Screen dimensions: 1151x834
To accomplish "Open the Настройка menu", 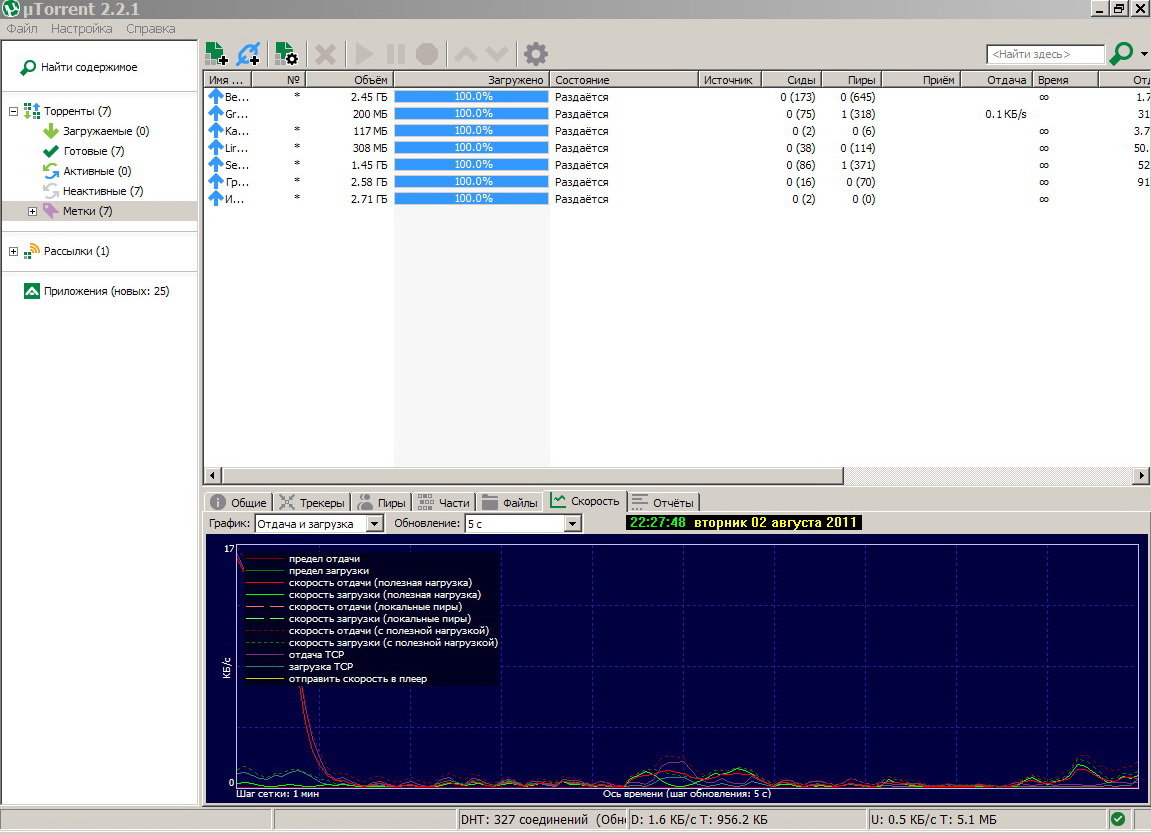I will coord(81,29).
